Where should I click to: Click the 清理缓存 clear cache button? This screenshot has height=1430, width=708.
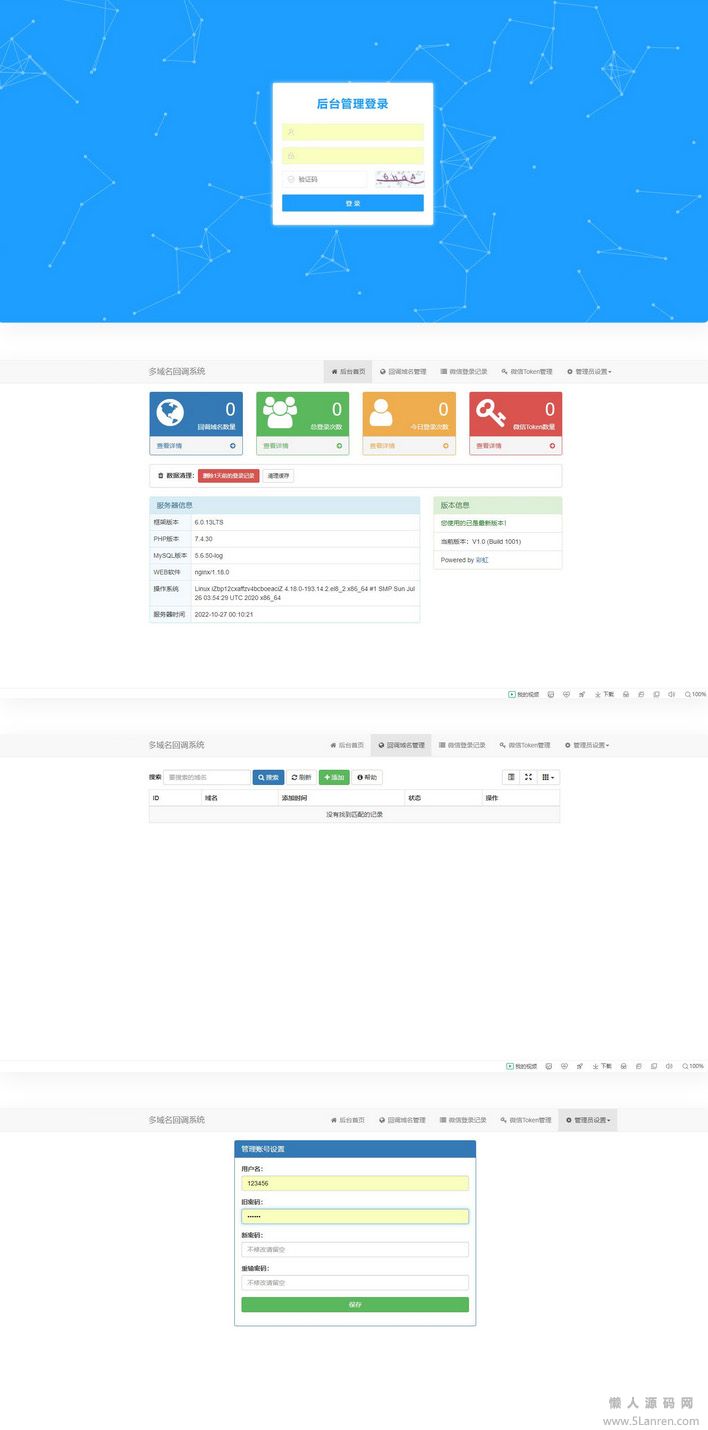pos(278,476)
